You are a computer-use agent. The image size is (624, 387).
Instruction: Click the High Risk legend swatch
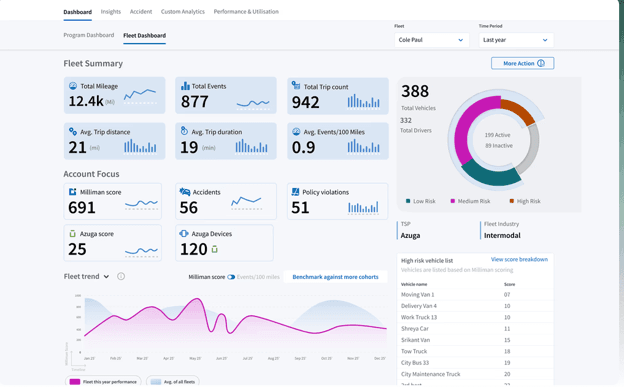512,201
